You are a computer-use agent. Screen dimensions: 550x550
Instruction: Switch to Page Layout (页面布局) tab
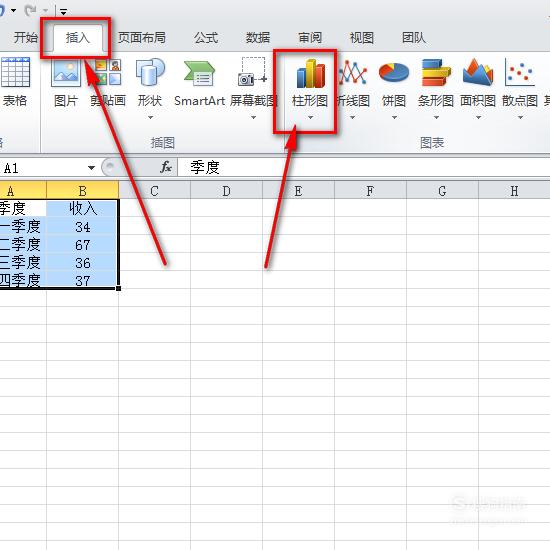pyautogui.click(x=141, y=38)
